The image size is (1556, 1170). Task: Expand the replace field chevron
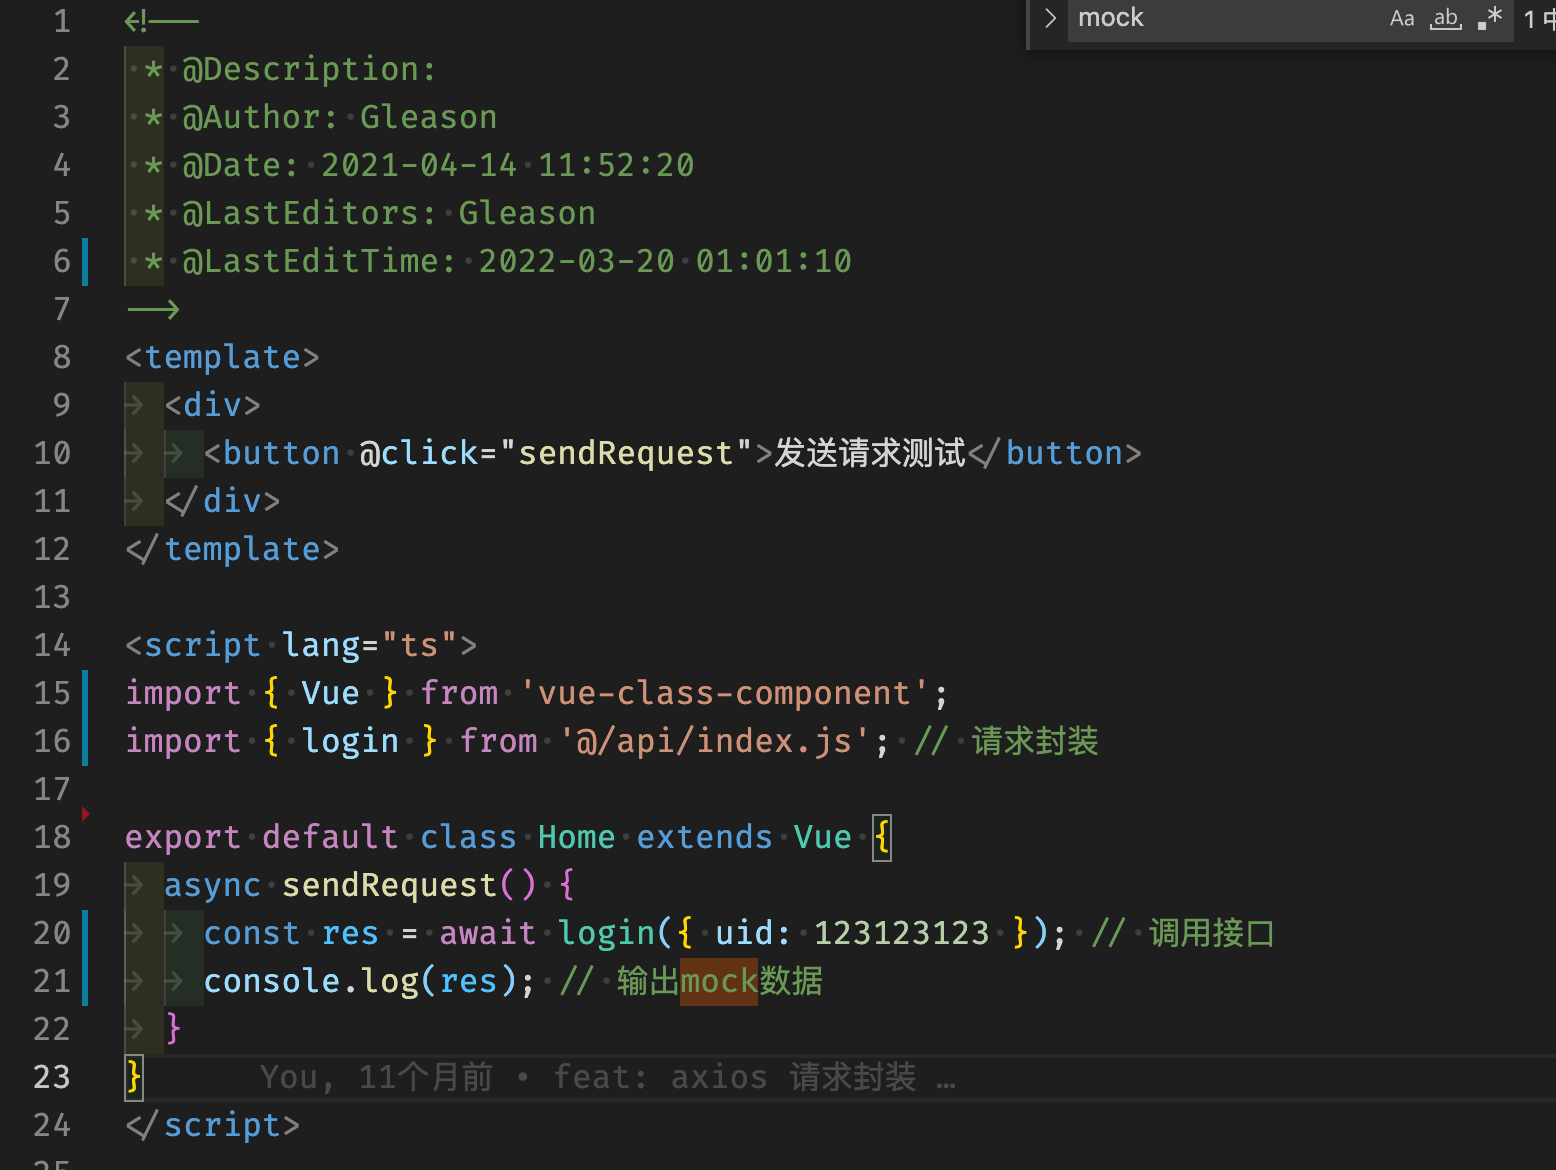(1050, 18)
